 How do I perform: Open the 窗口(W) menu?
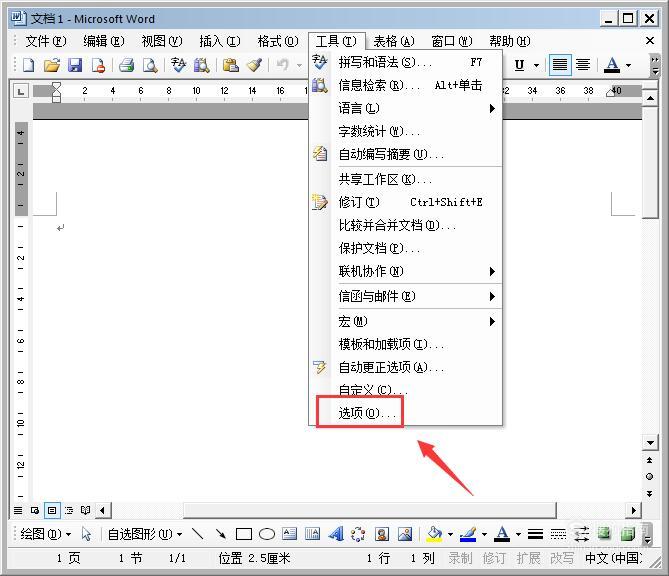click(452, 41)
